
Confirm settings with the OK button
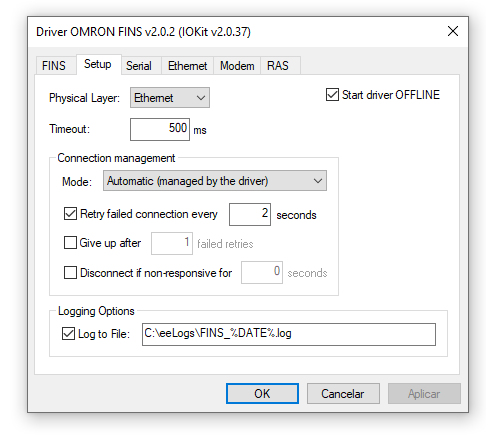click(x=262, y=394)
